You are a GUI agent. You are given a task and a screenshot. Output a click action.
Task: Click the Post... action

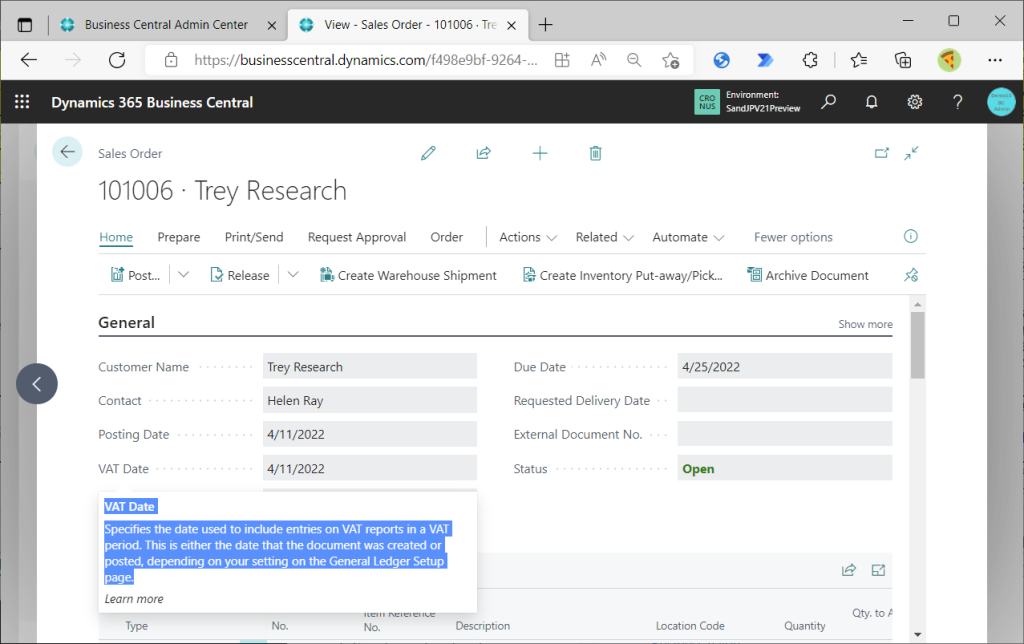tap(136, 275)
